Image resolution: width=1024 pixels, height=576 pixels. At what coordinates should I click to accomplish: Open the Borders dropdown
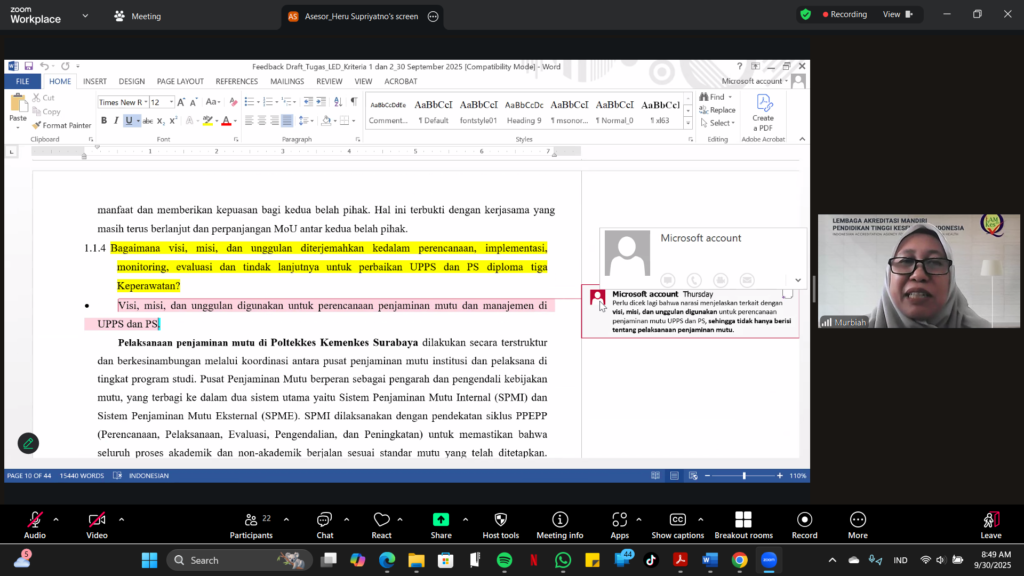click(x=353, y=121)
